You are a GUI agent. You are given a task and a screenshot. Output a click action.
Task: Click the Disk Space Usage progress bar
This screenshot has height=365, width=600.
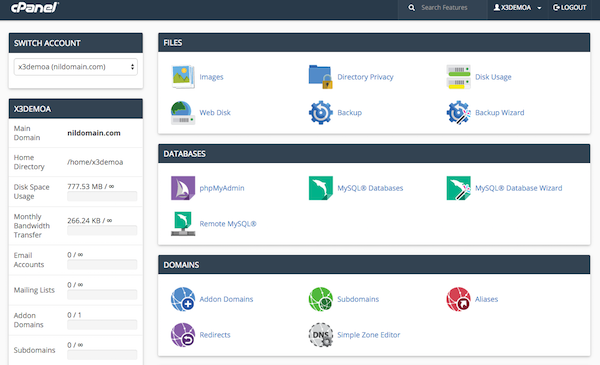(x=102, y=196)
